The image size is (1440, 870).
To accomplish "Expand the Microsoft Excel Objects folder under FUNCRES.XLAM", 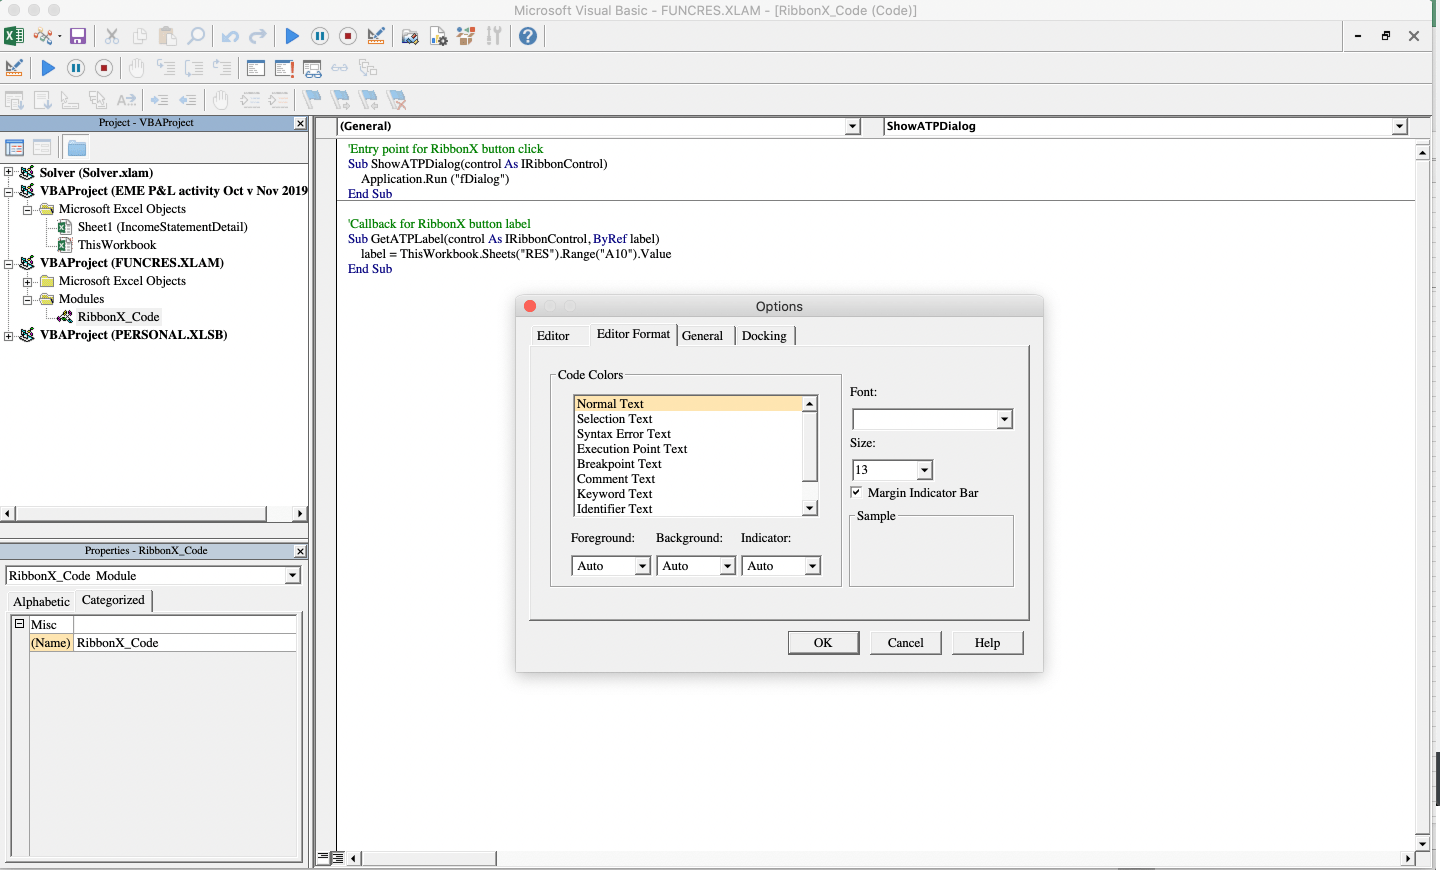I will [27, 281].
